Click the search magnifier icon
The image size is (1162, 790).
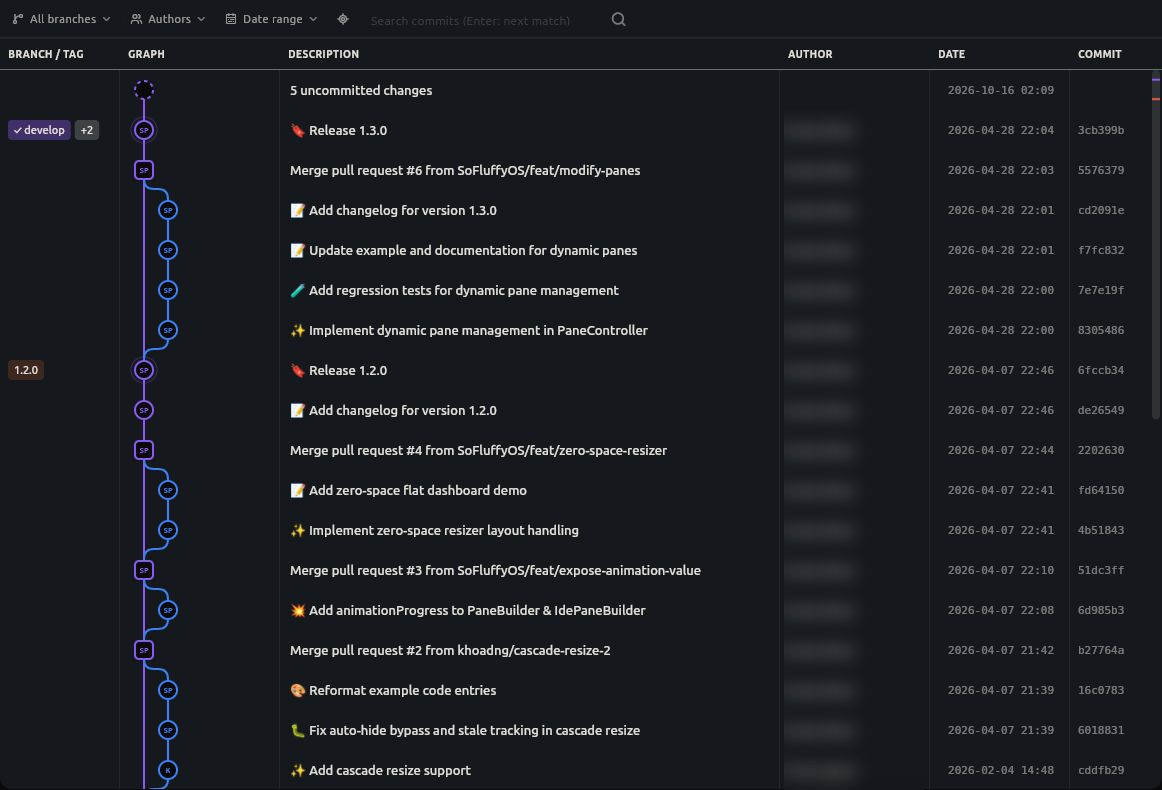(619, 19)
